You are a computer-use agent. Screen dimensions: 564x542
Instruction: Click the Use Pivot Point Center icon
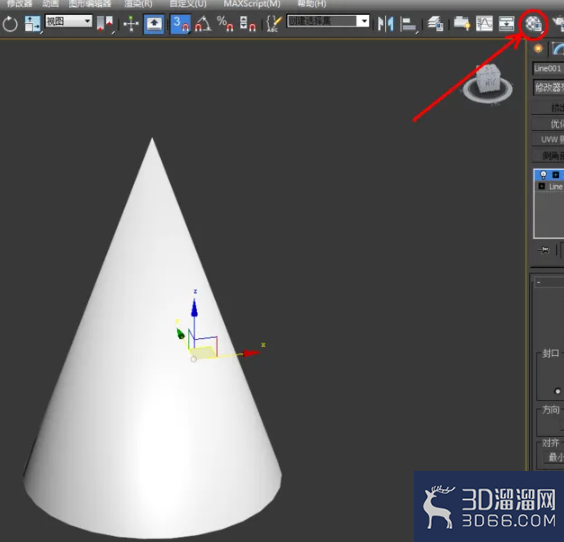click(x=105, y=24)
